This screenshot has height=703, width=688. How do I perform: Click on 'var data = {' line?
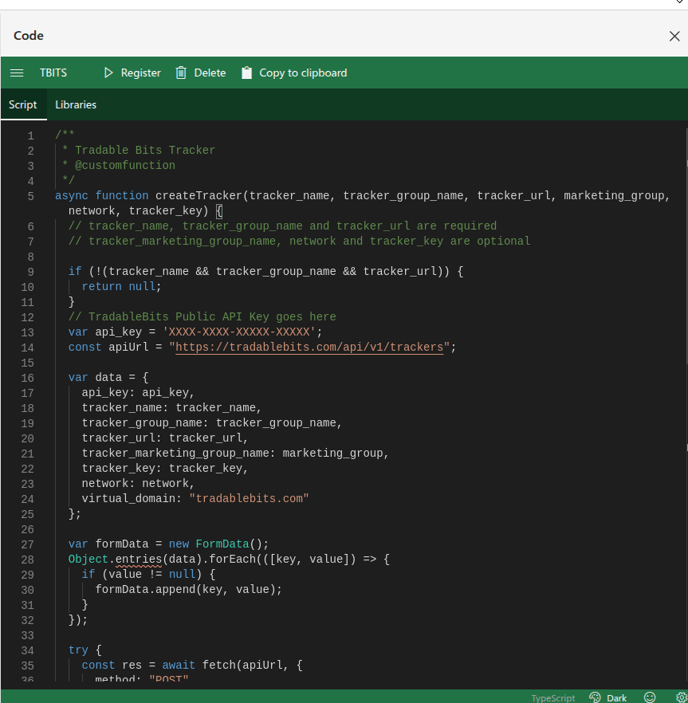click(x=108, y=378)
